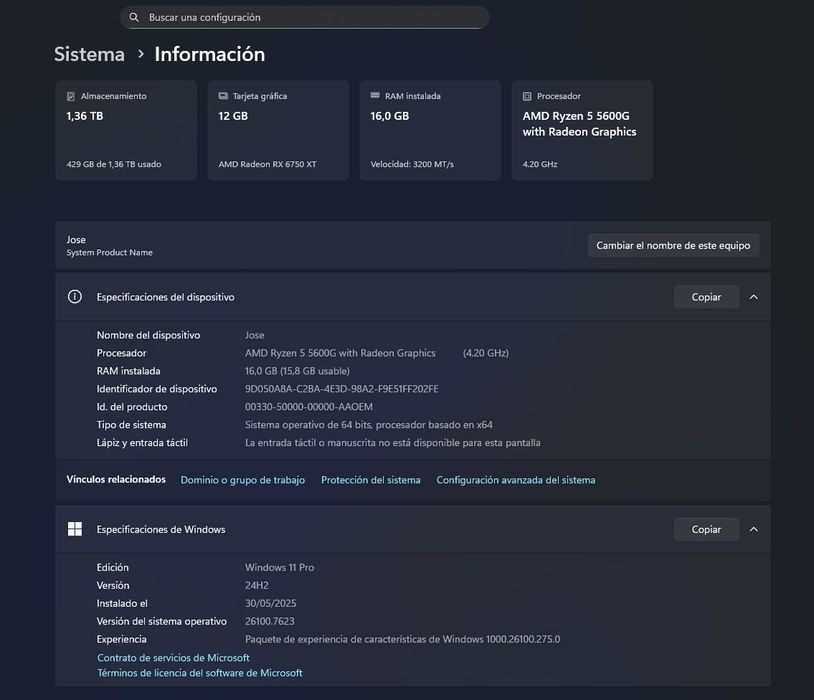The height and width of the screenshot is (700, 814).
Task: Open Configuración avanzada del sistema
Action: [515, 480]
